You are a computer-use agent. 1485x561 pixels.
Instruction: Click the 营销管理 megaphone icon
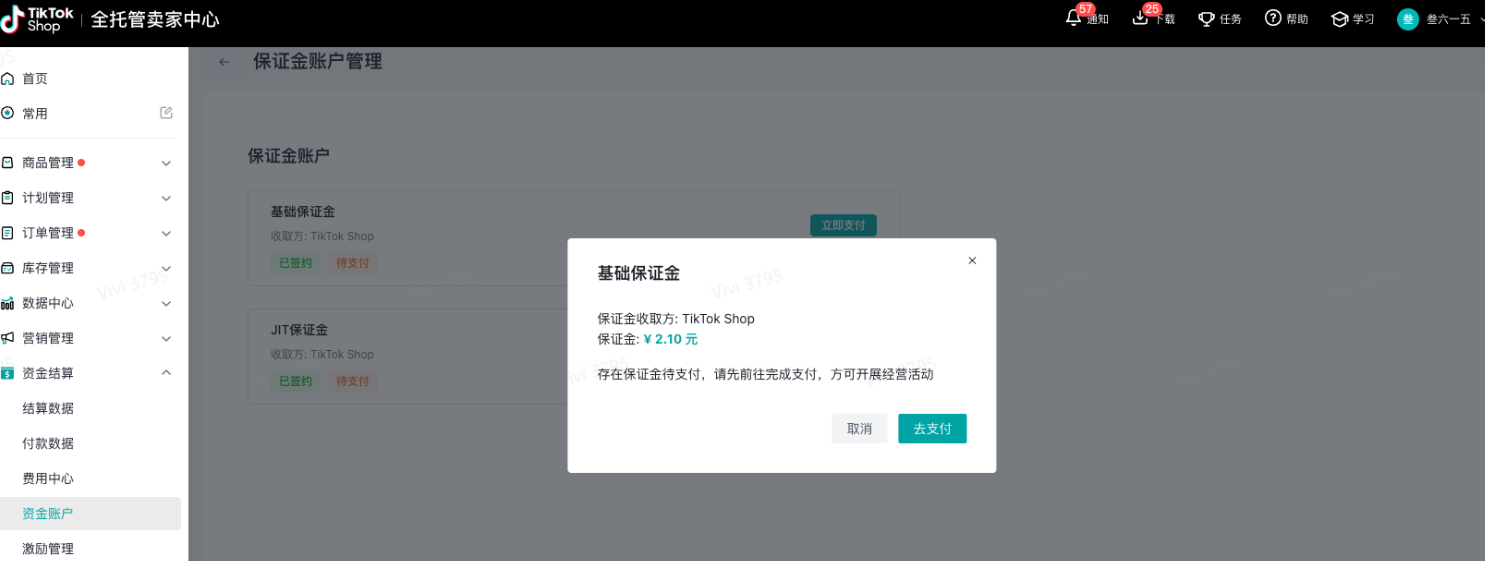8,338
